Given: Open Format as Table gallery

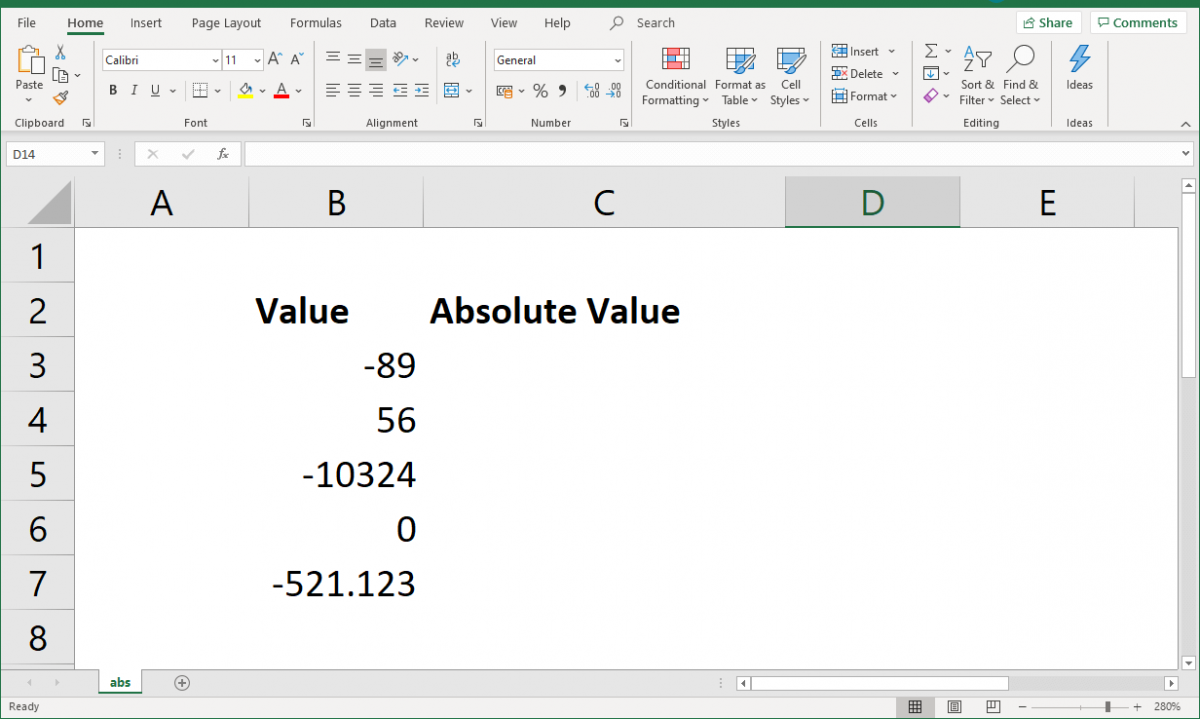Looking at the screenshot, I should (x=740, y=77).
